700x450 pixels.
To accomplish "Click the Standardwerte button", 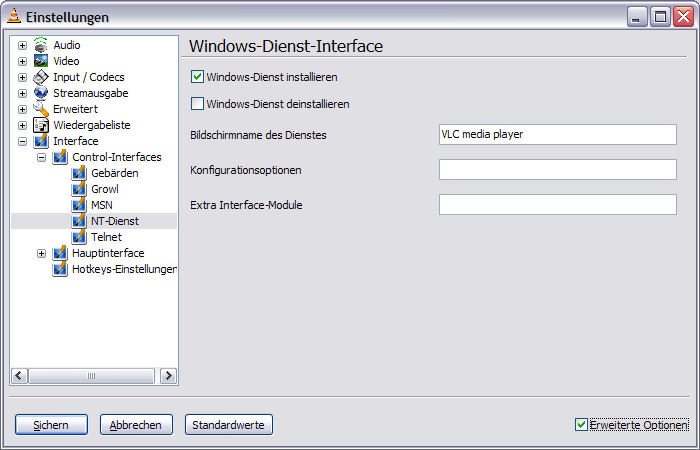I will pos(229,425).
